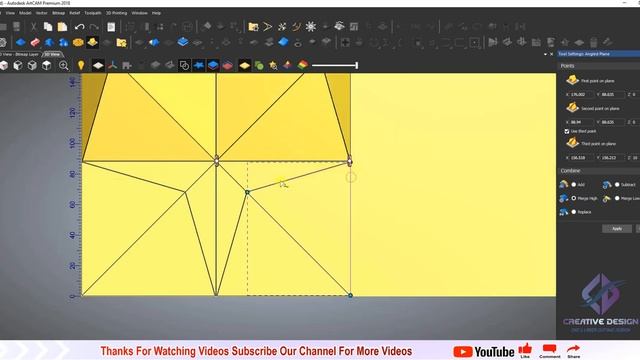The width and height of the screenshot is (640, 360).
Task: Click the blue relief shape icon
Action: point(20,42)
